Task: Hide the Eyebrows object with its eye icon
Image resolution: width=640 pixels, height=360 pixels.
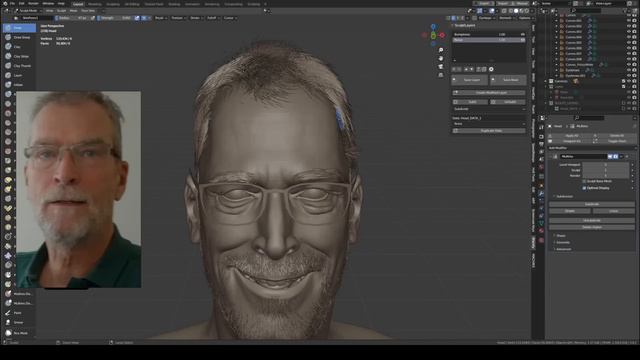Action: tap(629, 70)
